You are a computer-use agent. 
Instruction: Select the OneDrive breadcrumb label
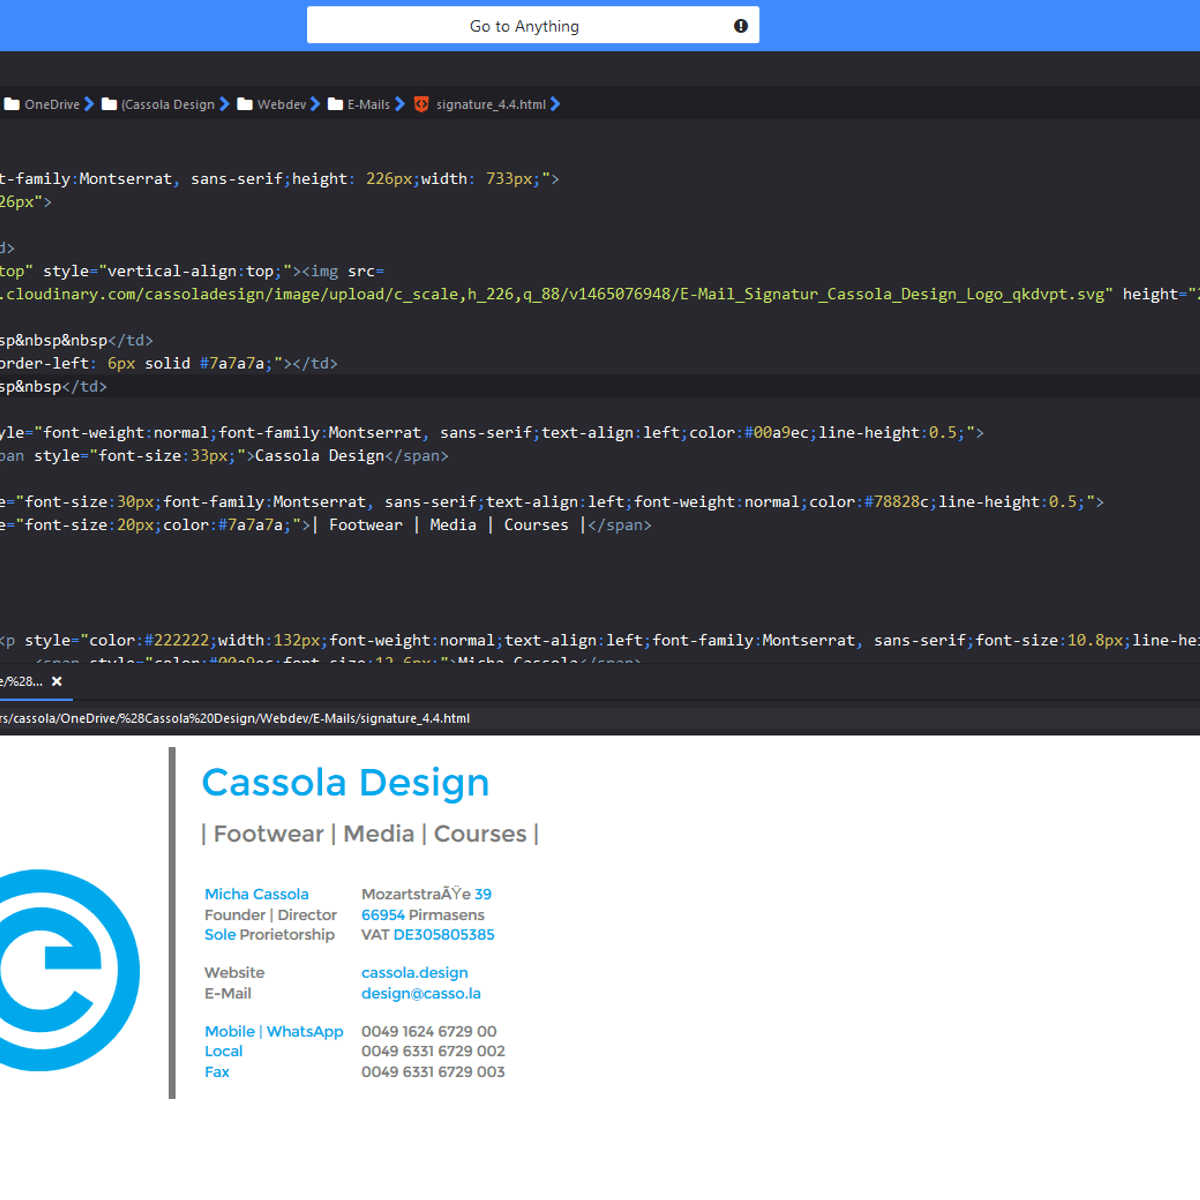[52, 104]
